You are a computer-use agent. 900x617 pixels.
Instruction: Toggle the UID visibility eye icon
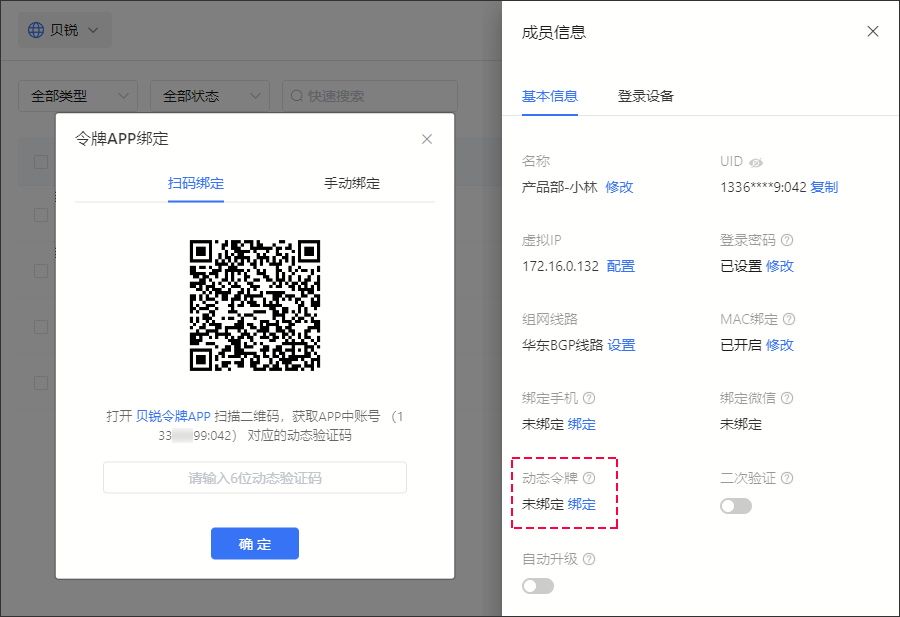coord(756,162)
